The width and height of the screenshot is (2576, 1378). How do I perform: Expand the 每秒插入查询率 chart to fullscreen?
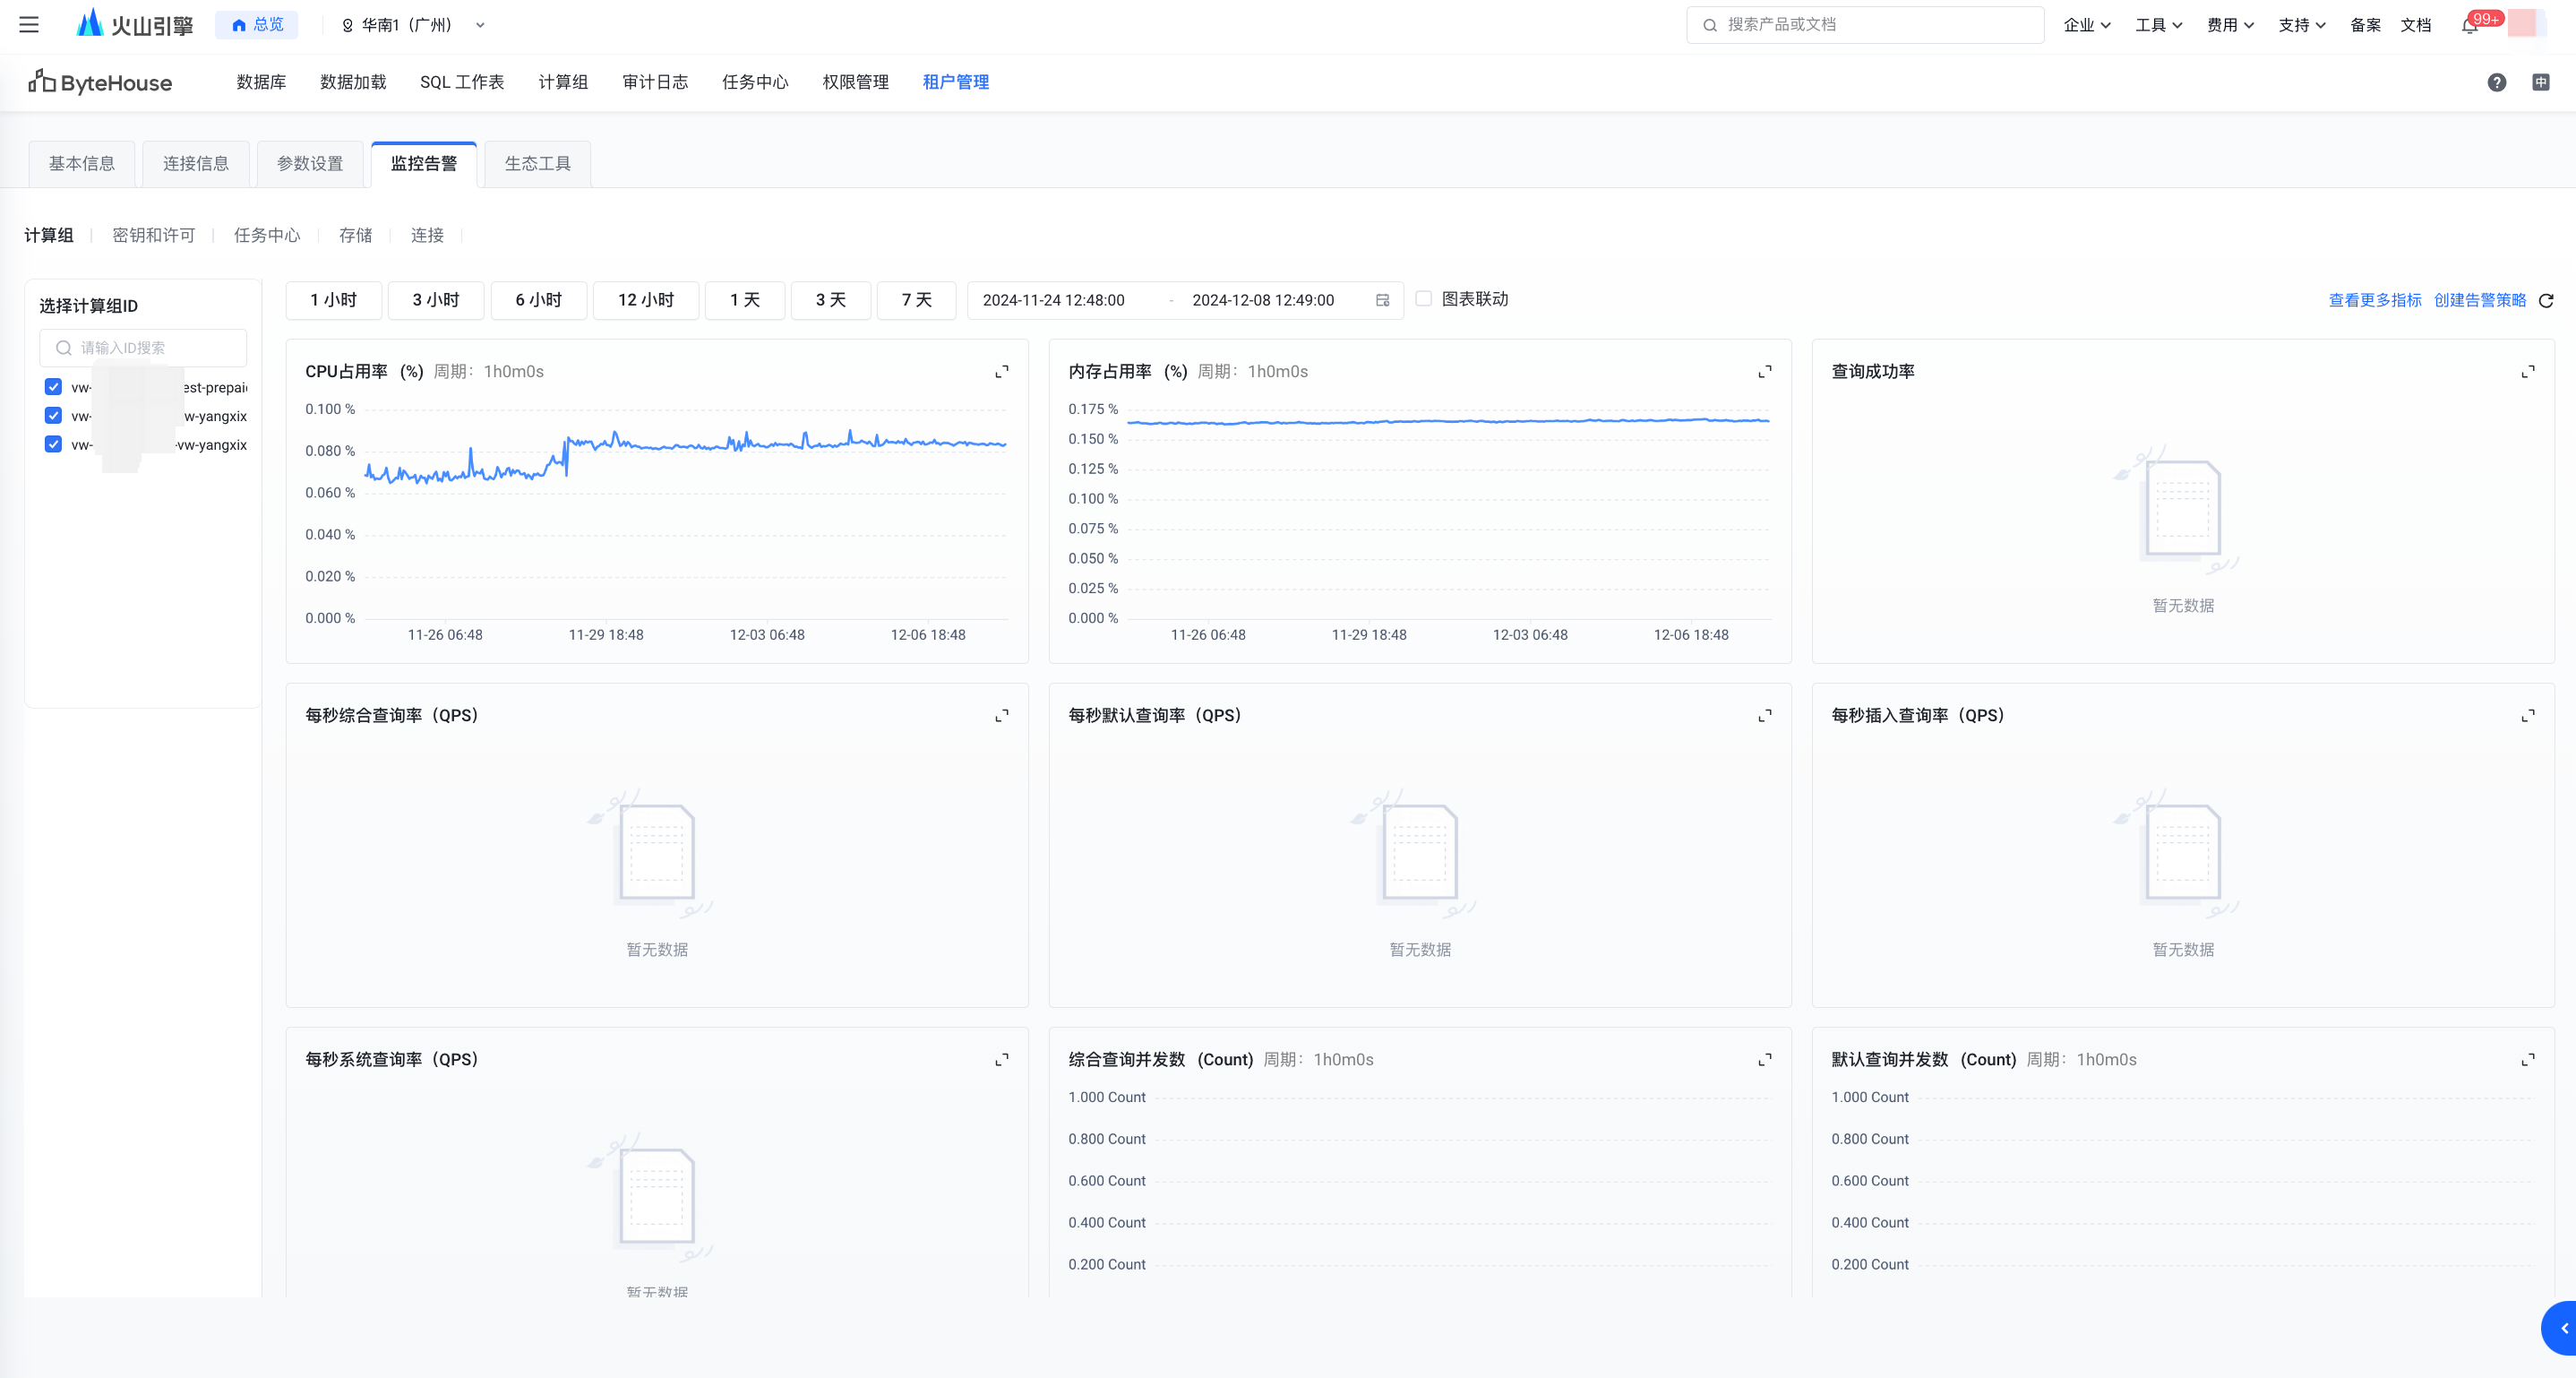tap(2527, 716)
